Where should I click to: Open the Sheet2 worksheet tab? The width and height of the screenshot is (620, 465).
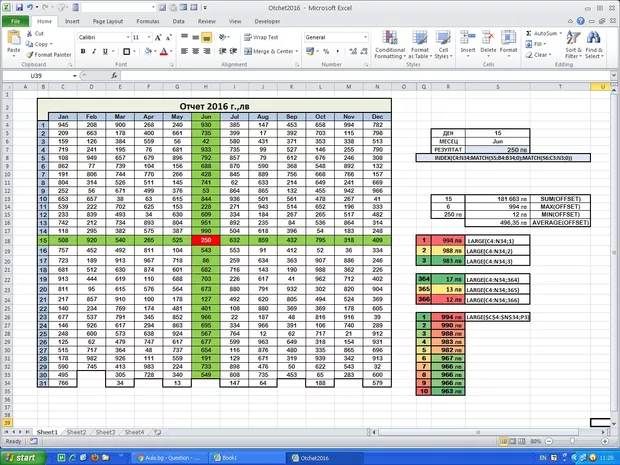(76, 432)
